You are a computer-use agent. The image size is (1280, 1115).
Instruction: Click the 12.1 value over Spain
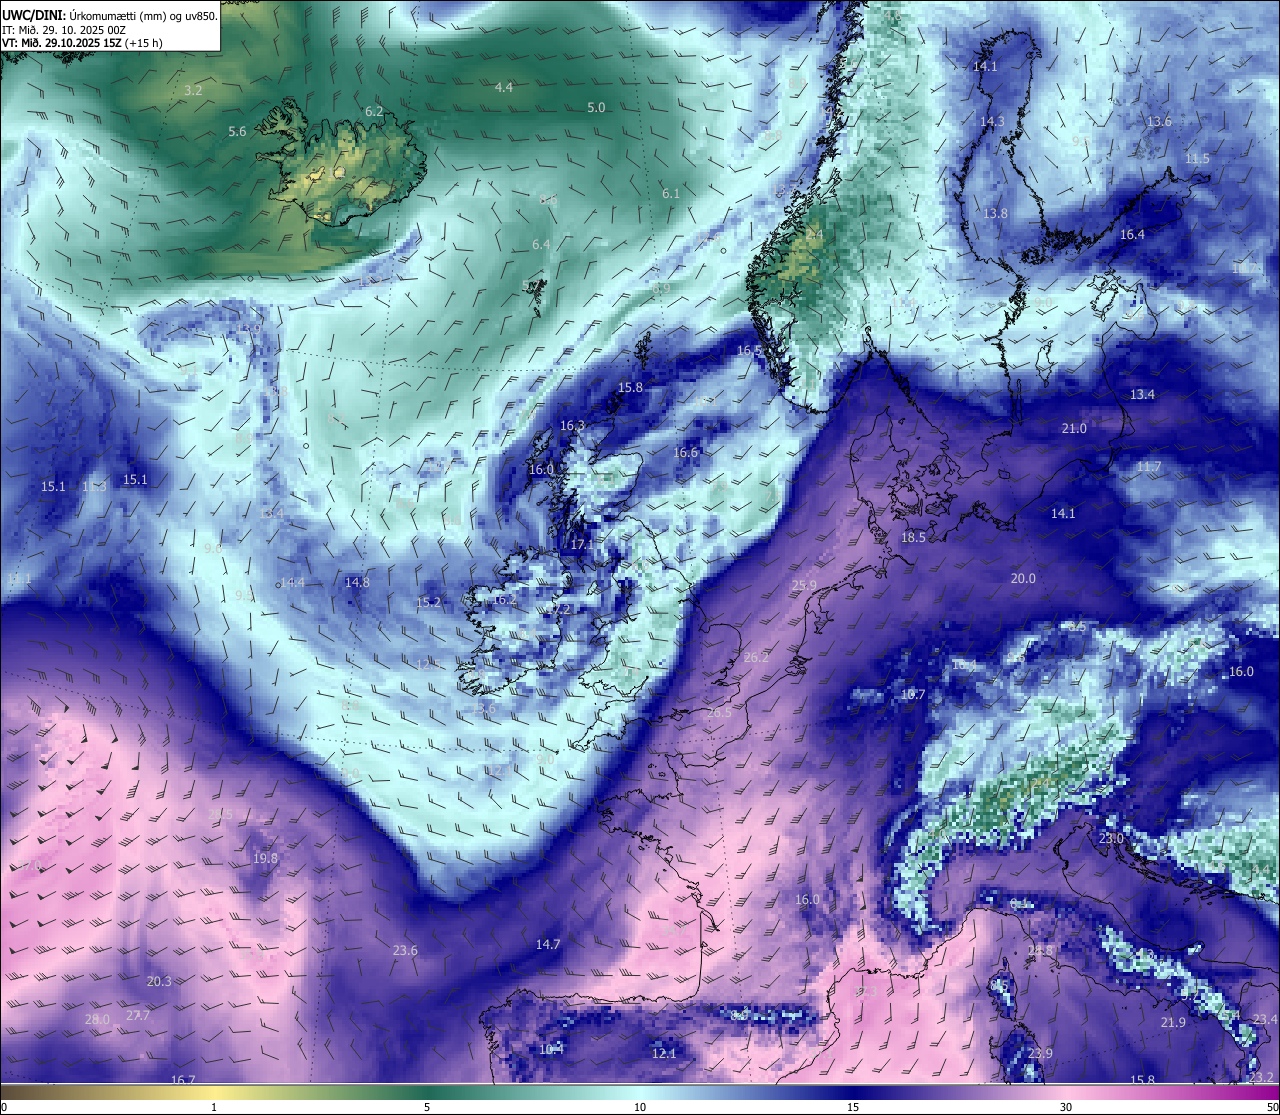point(664,1054)
